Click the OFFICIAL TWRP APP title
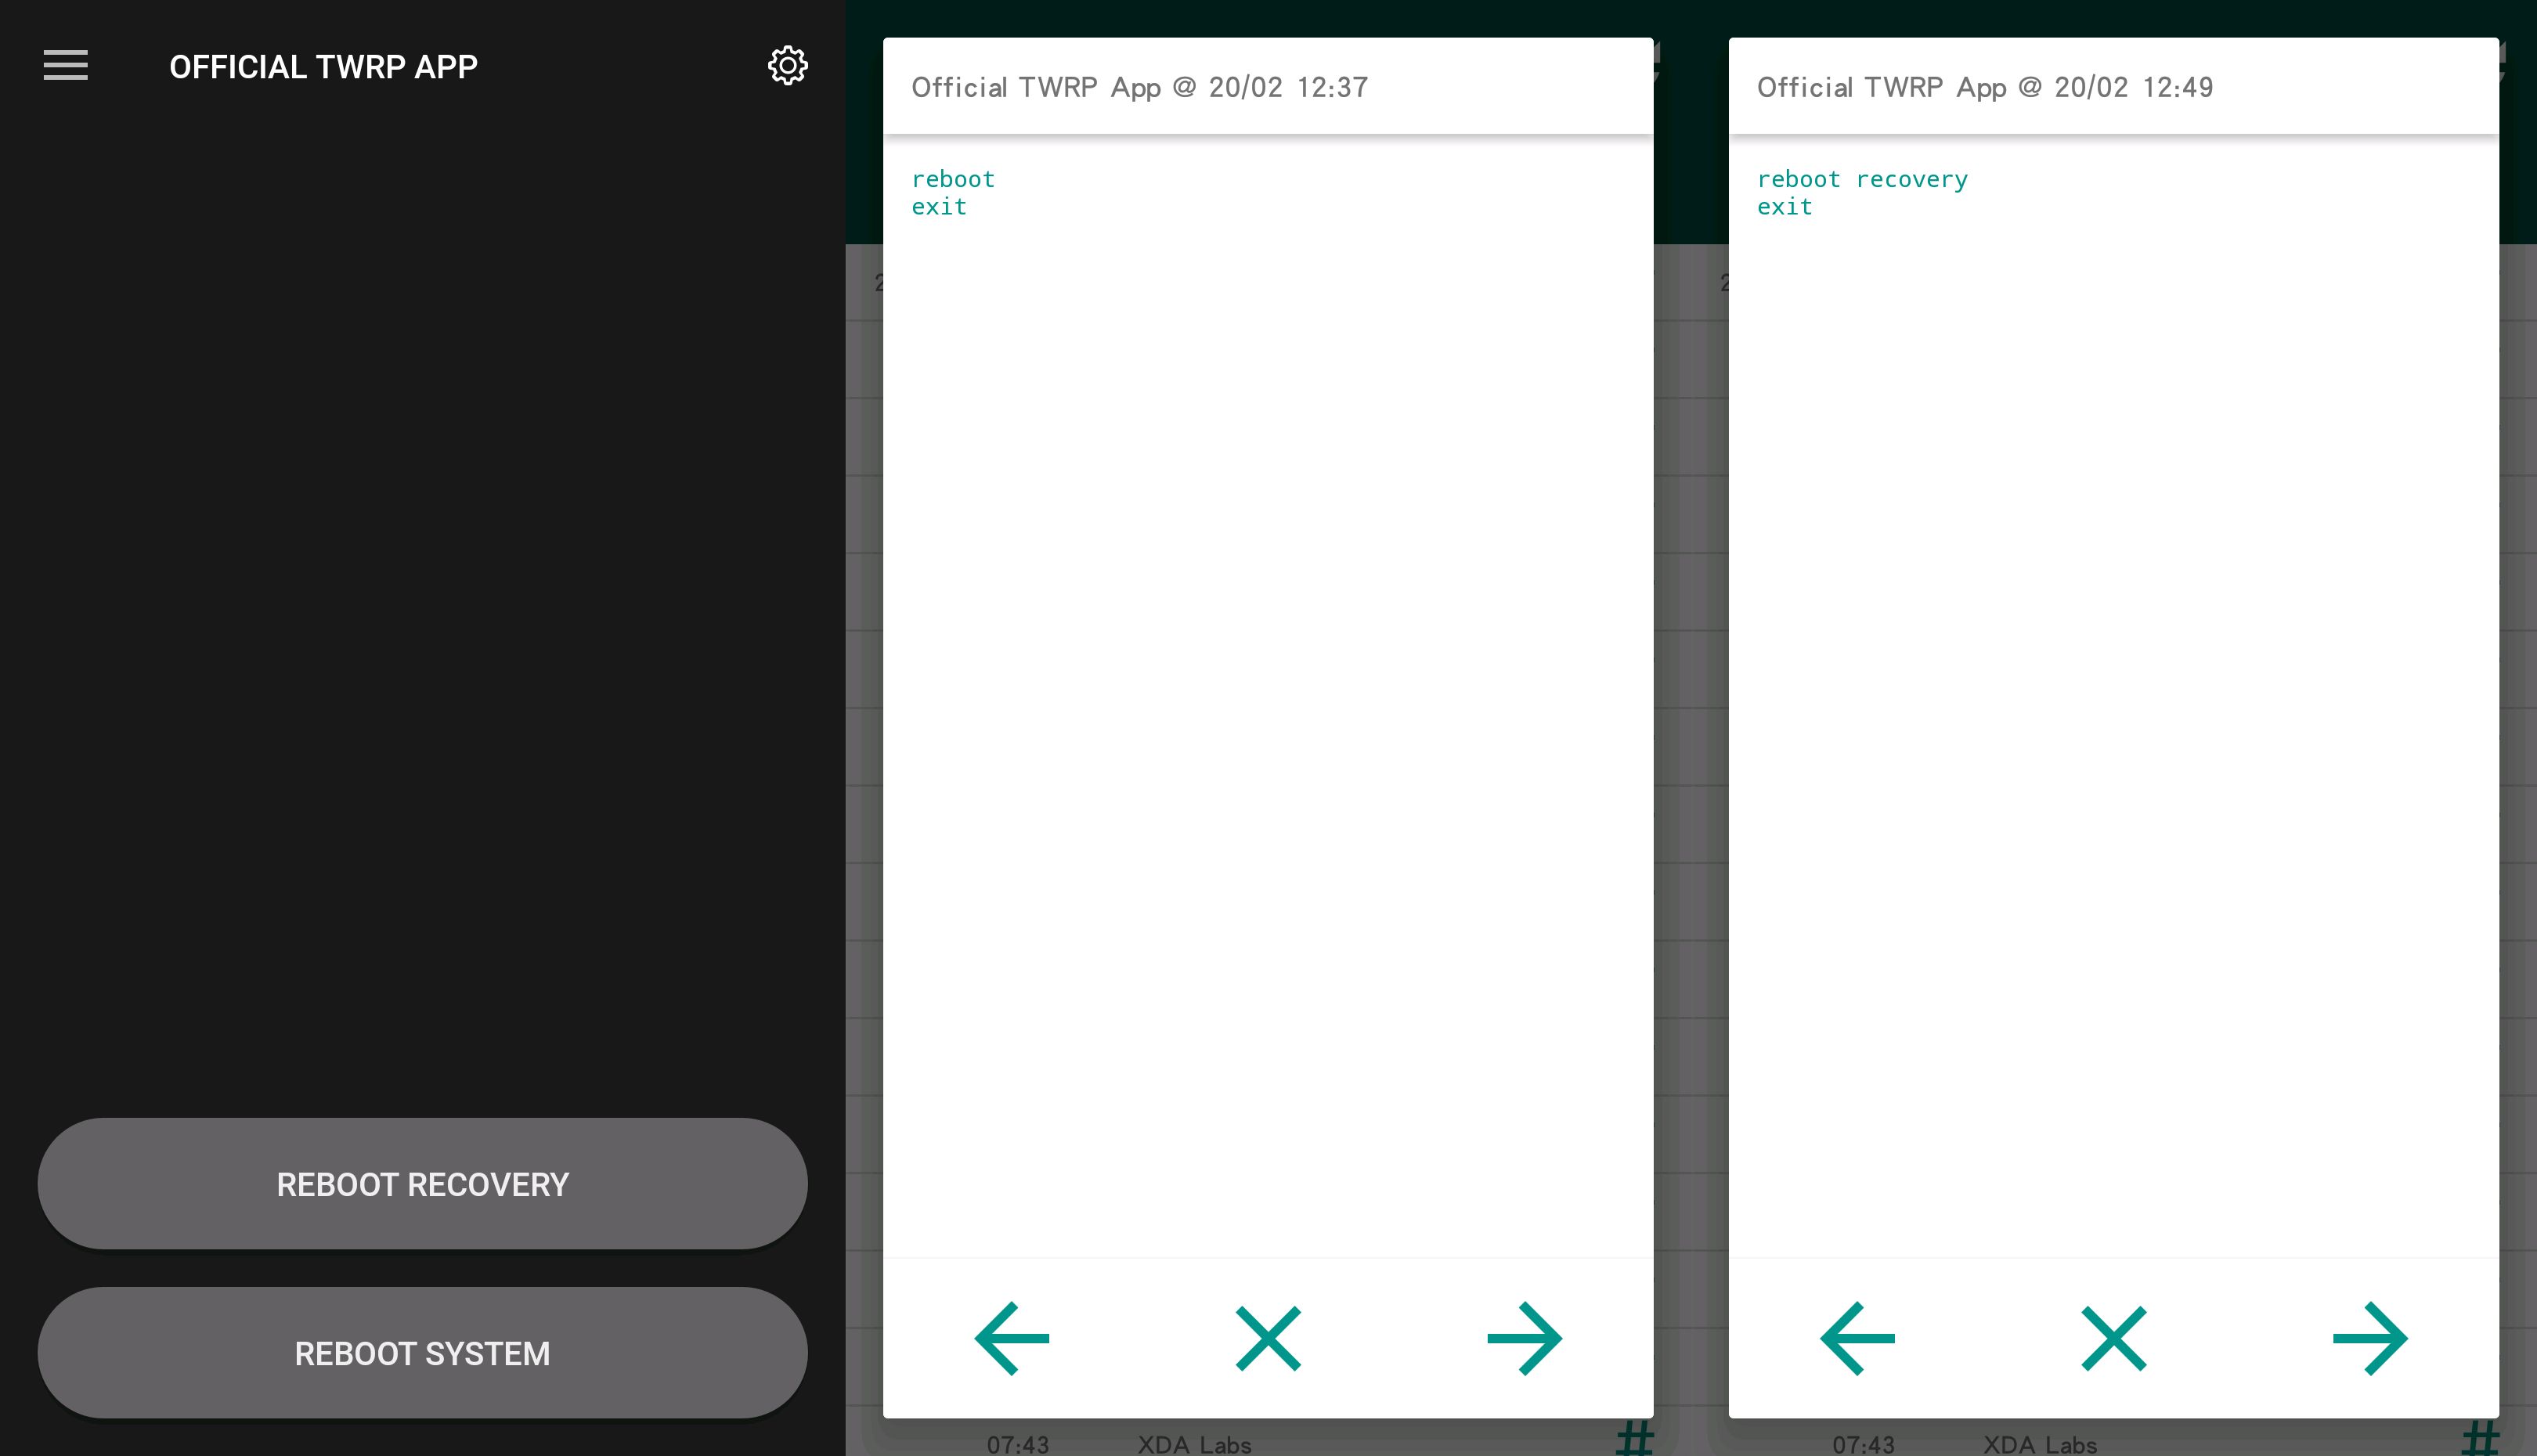Image resolution: width=2537 pixels, height=1456 pixels. tap(323, 67)
